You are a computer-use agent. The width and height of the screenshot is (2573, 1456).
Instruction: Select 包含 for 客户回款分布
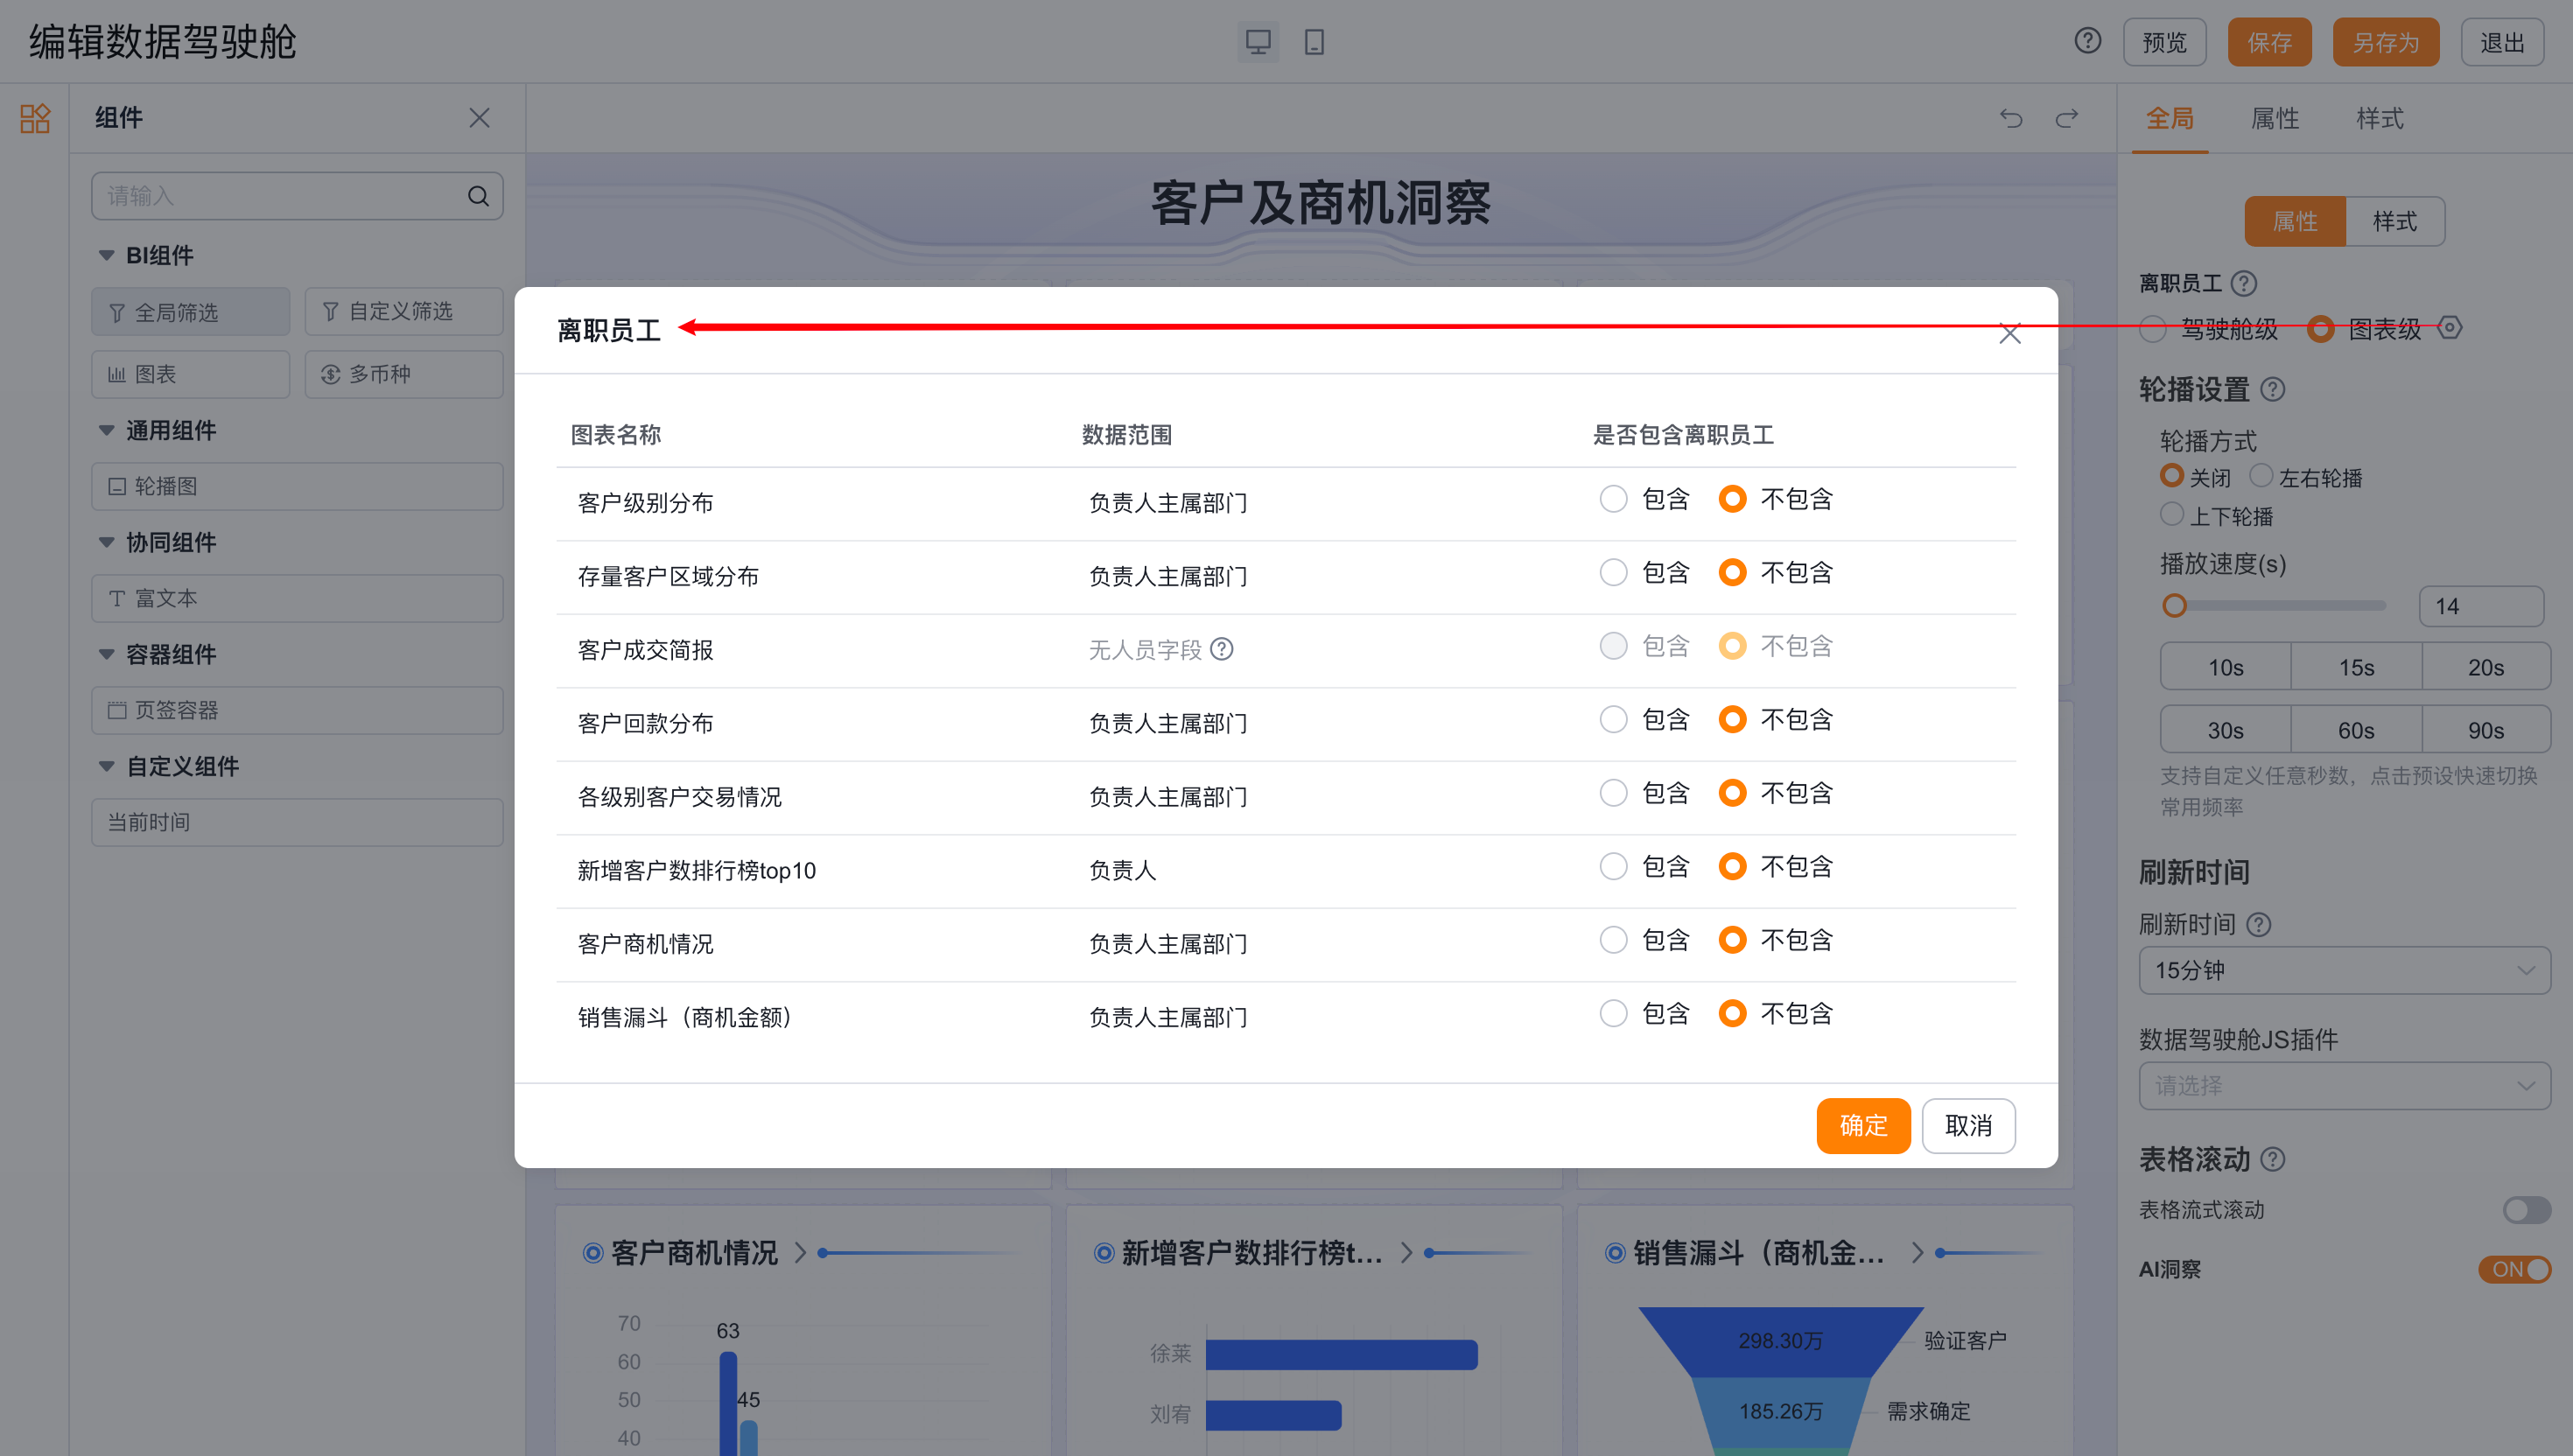(1613, 719)
